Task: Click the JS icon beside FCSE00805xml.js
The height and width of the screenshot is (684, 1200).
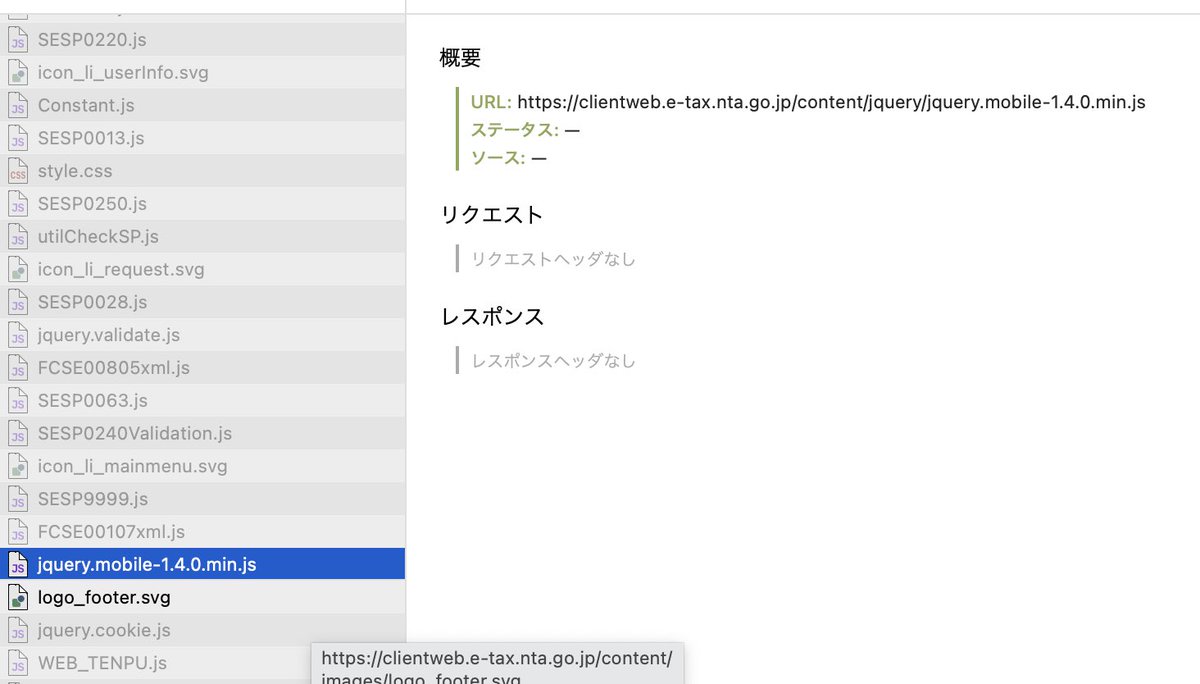Action: point(17,368)
